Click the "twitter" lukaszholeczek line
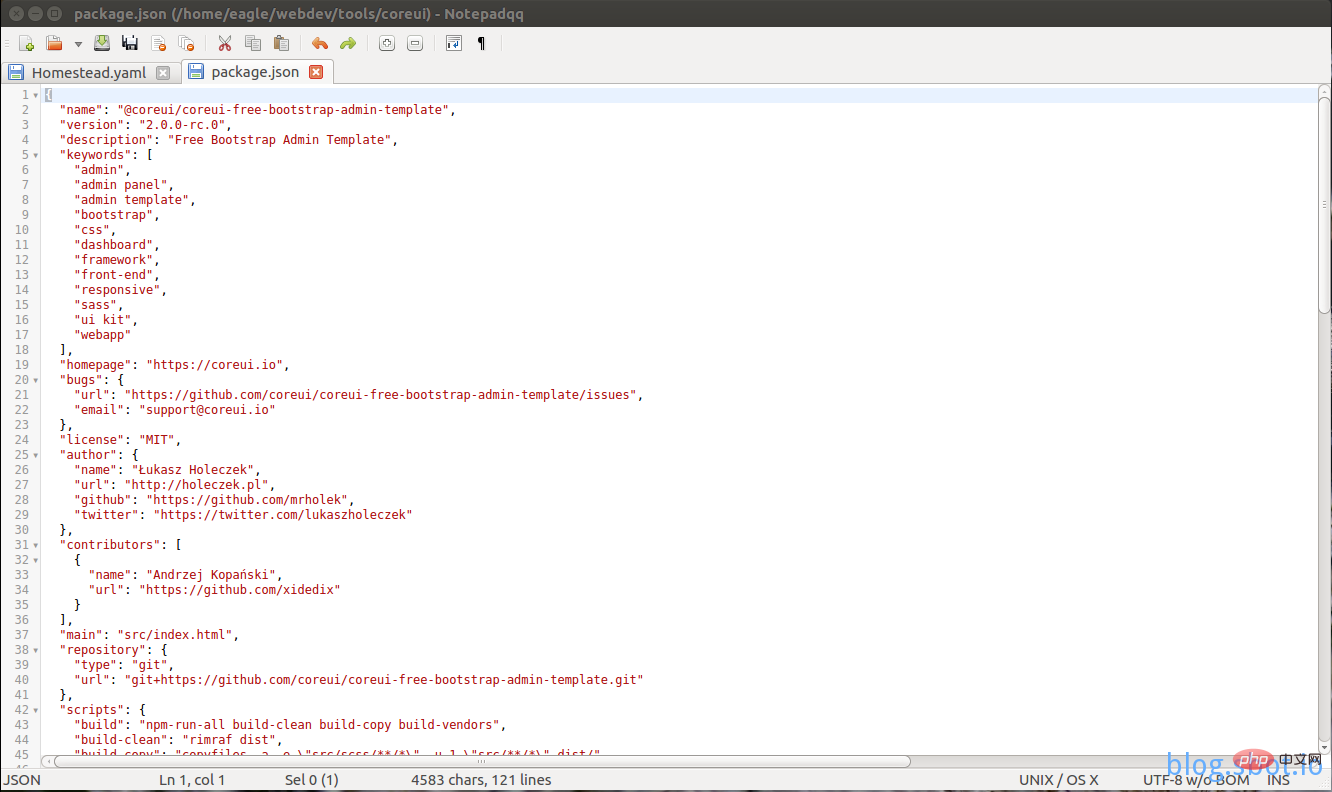Screen dimensions: 1332x792 pyautogui.click(x=244, y=515)
